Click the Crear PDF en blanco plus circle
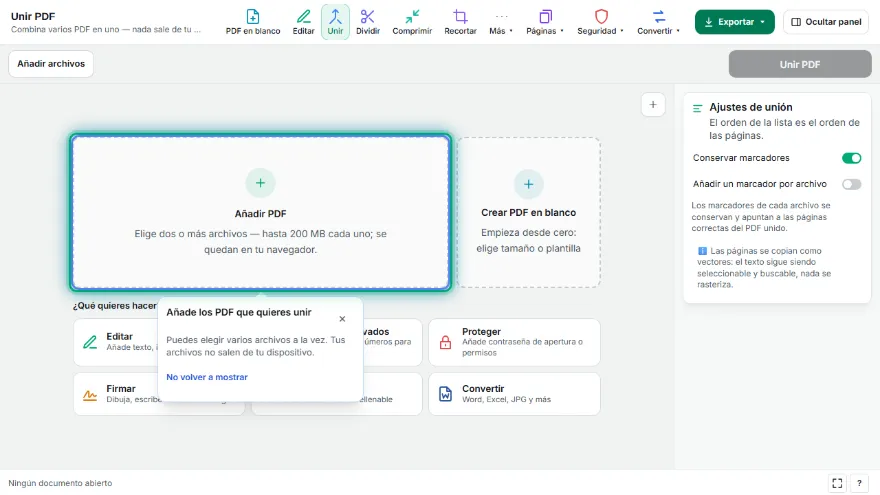The image size is (880, 495). (529, 184)
